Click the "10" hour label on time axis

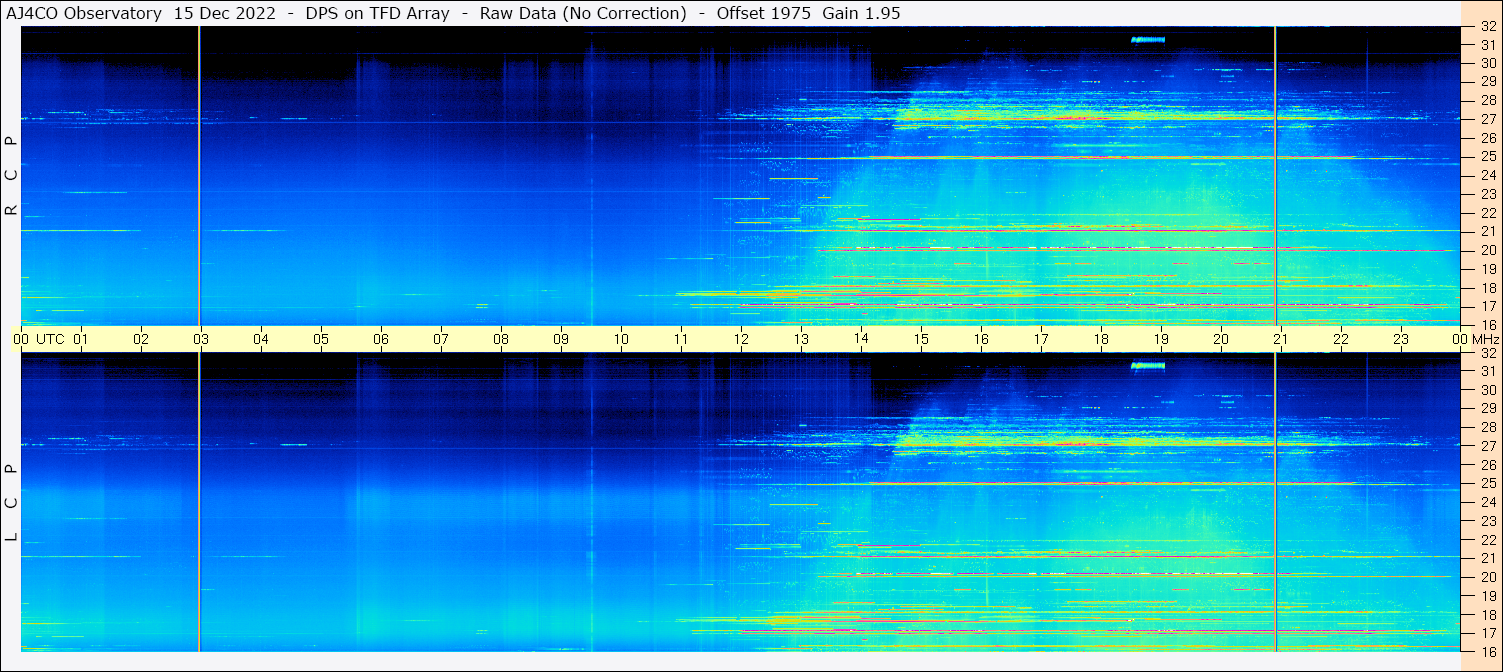point(621,339)
